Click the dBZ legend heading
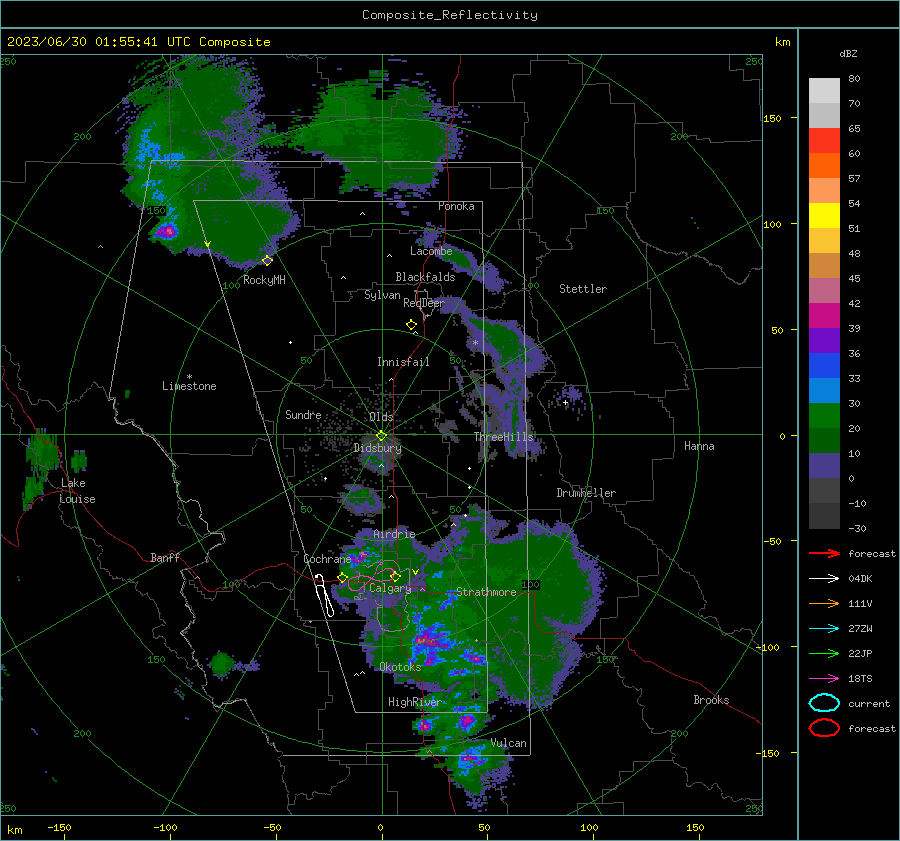 coord(848,53)
